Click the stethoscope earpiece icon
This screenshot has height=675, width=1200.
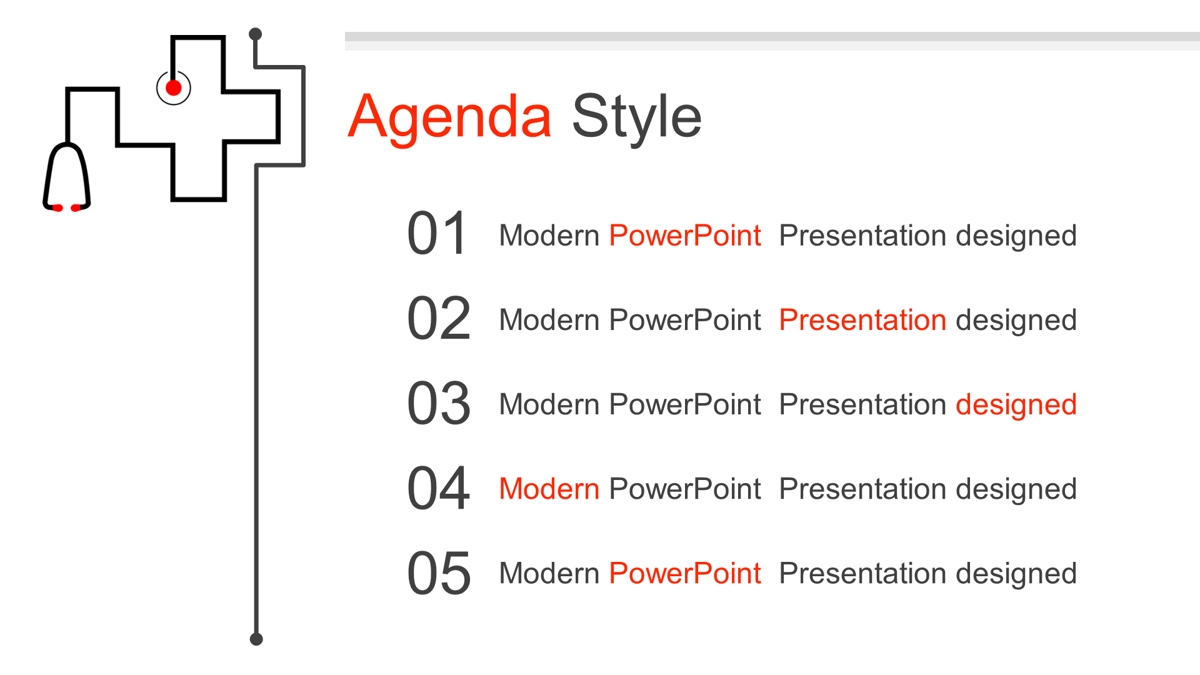point(67,176)
